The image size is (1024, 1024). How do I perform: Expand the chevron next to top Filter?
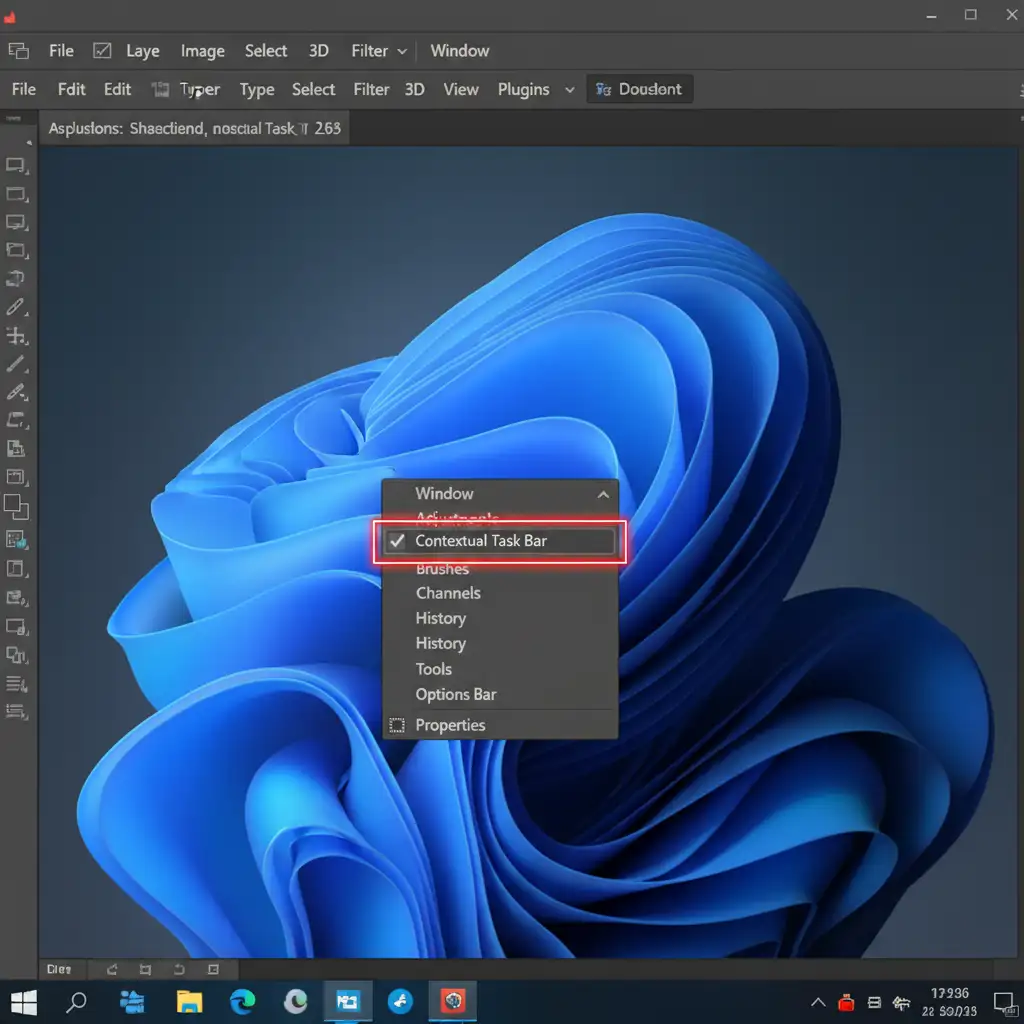tap(402, 51)
